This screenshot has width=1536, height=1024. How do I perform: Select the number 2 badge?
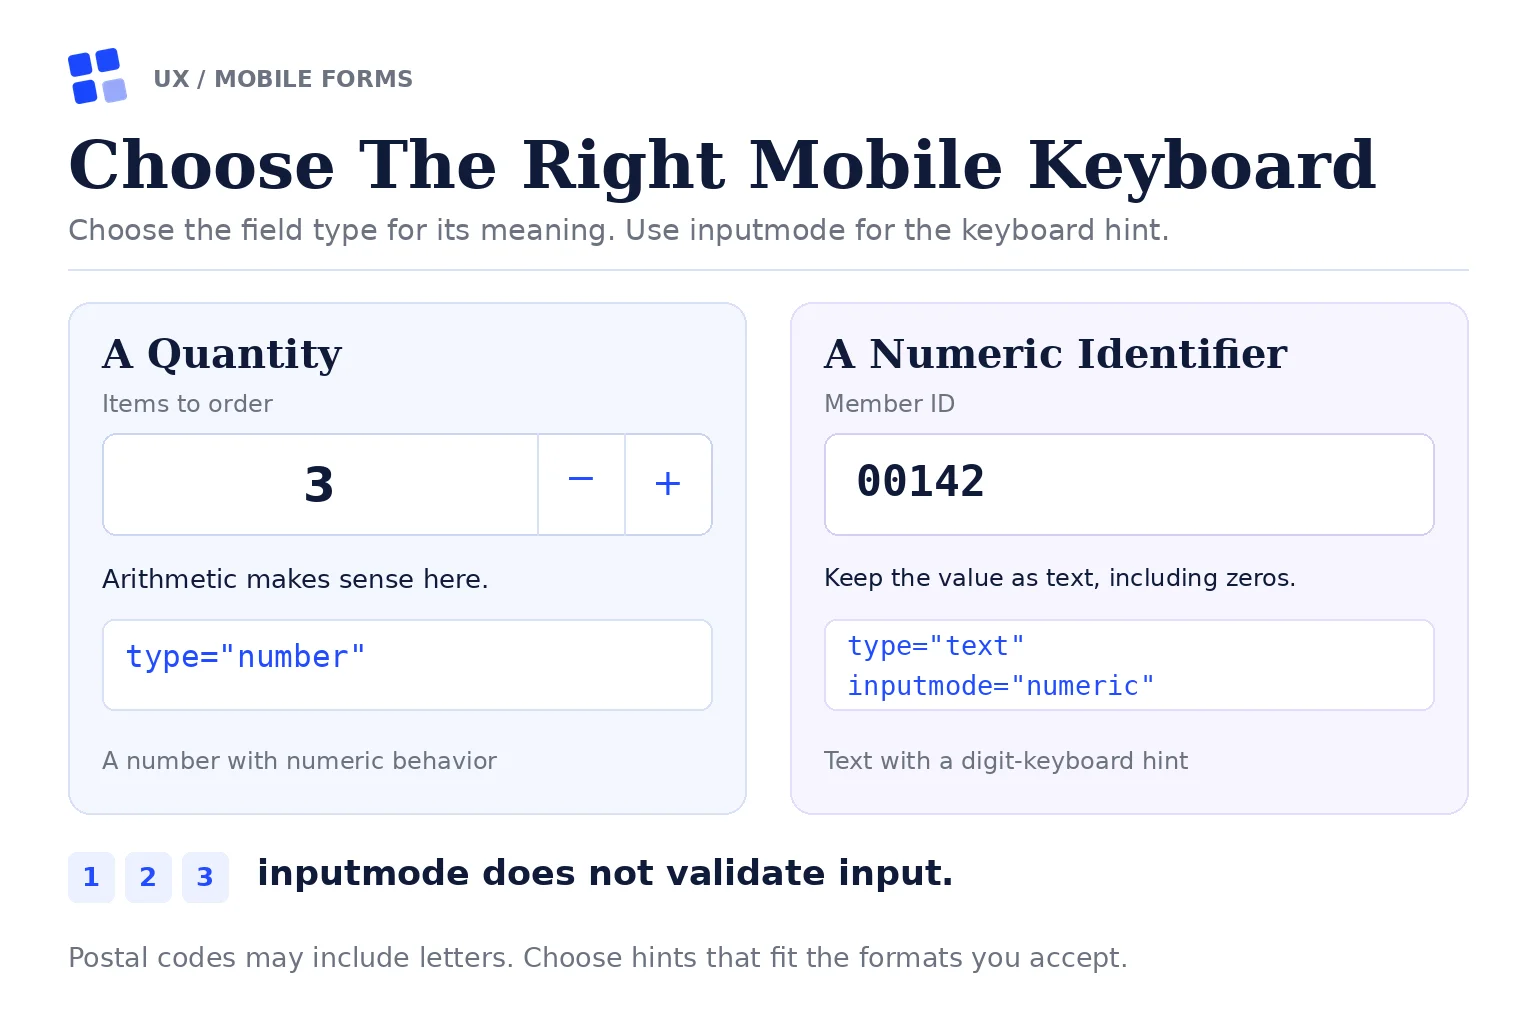(x=148, y=877)
